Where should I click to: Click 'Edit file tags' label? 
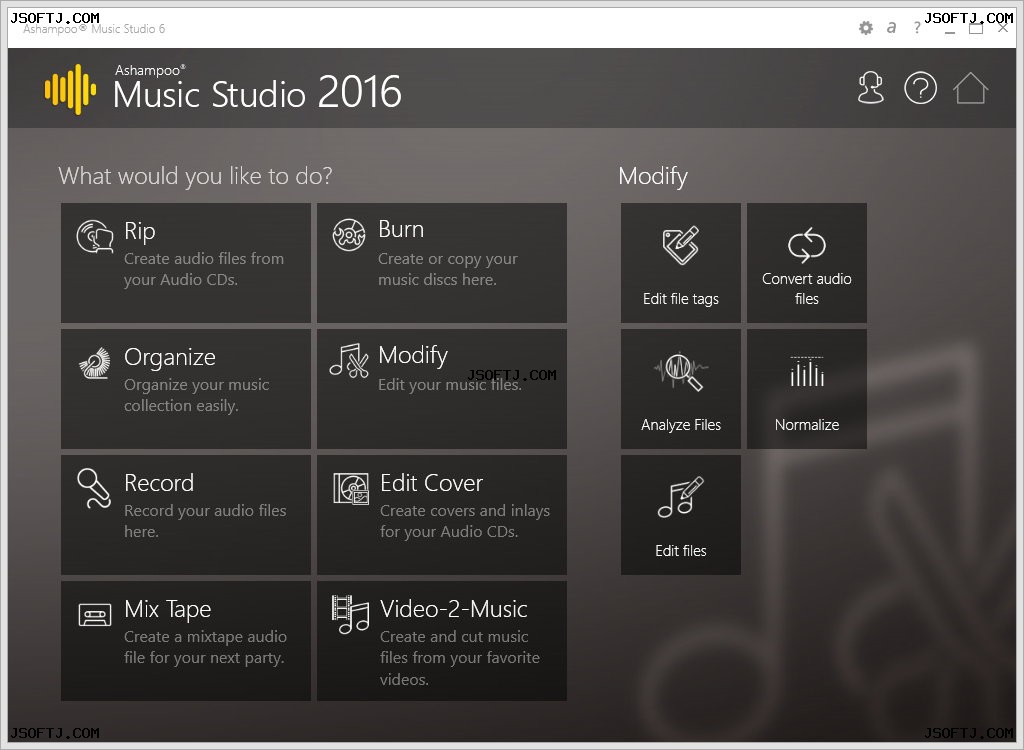click(x=680, y=299)
